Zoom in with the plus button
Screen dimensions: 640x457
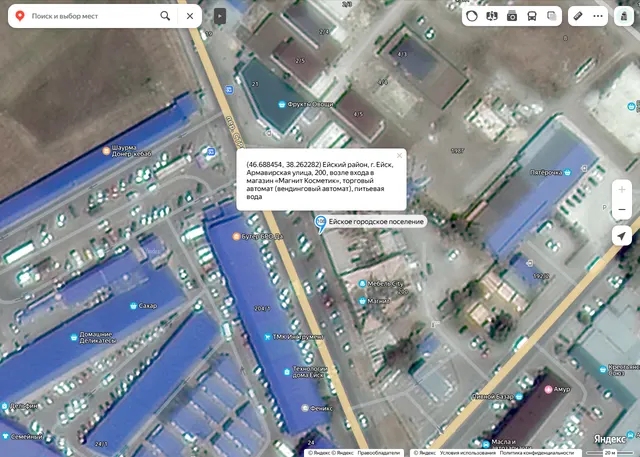(622, 189)
